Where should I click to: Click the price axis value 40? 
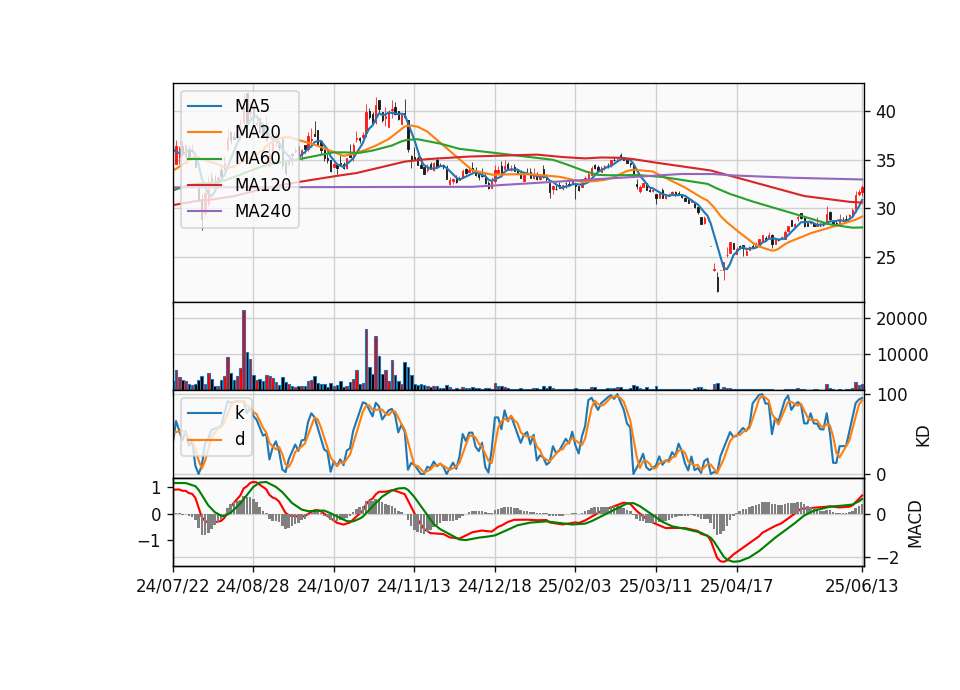click(886, 112)
